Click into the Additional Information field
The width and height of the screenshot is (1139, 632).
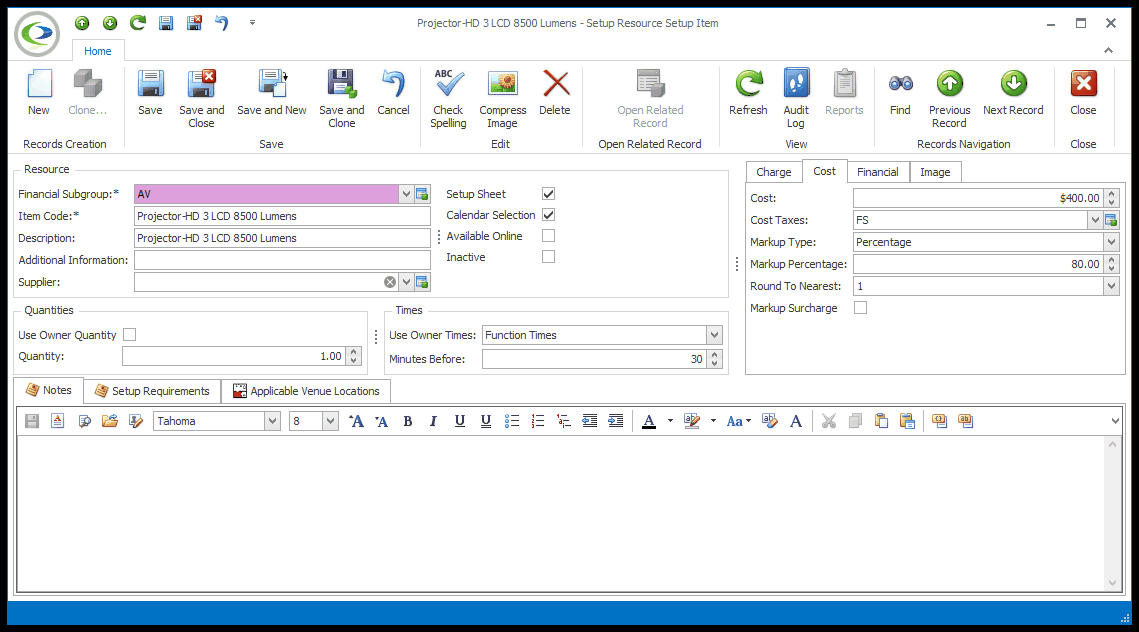tap(282, 260)
